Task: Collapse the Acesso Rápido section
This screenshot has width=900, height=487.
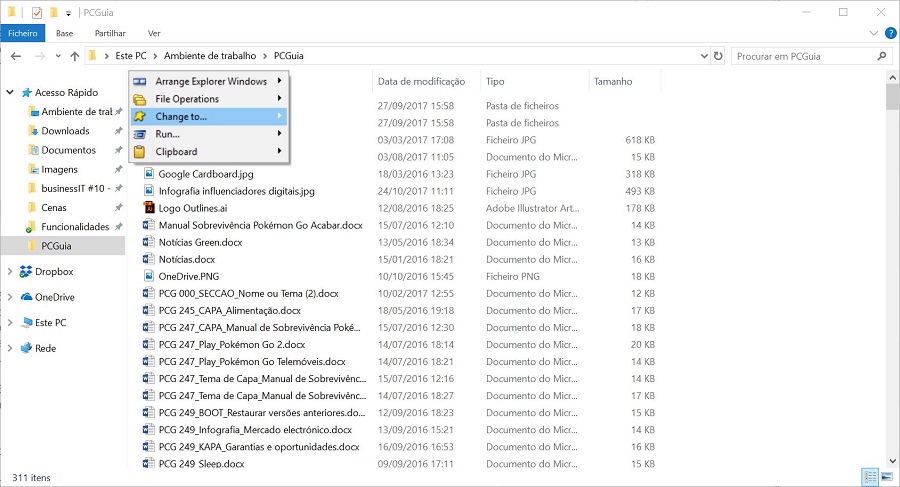Action: (10, 92)
